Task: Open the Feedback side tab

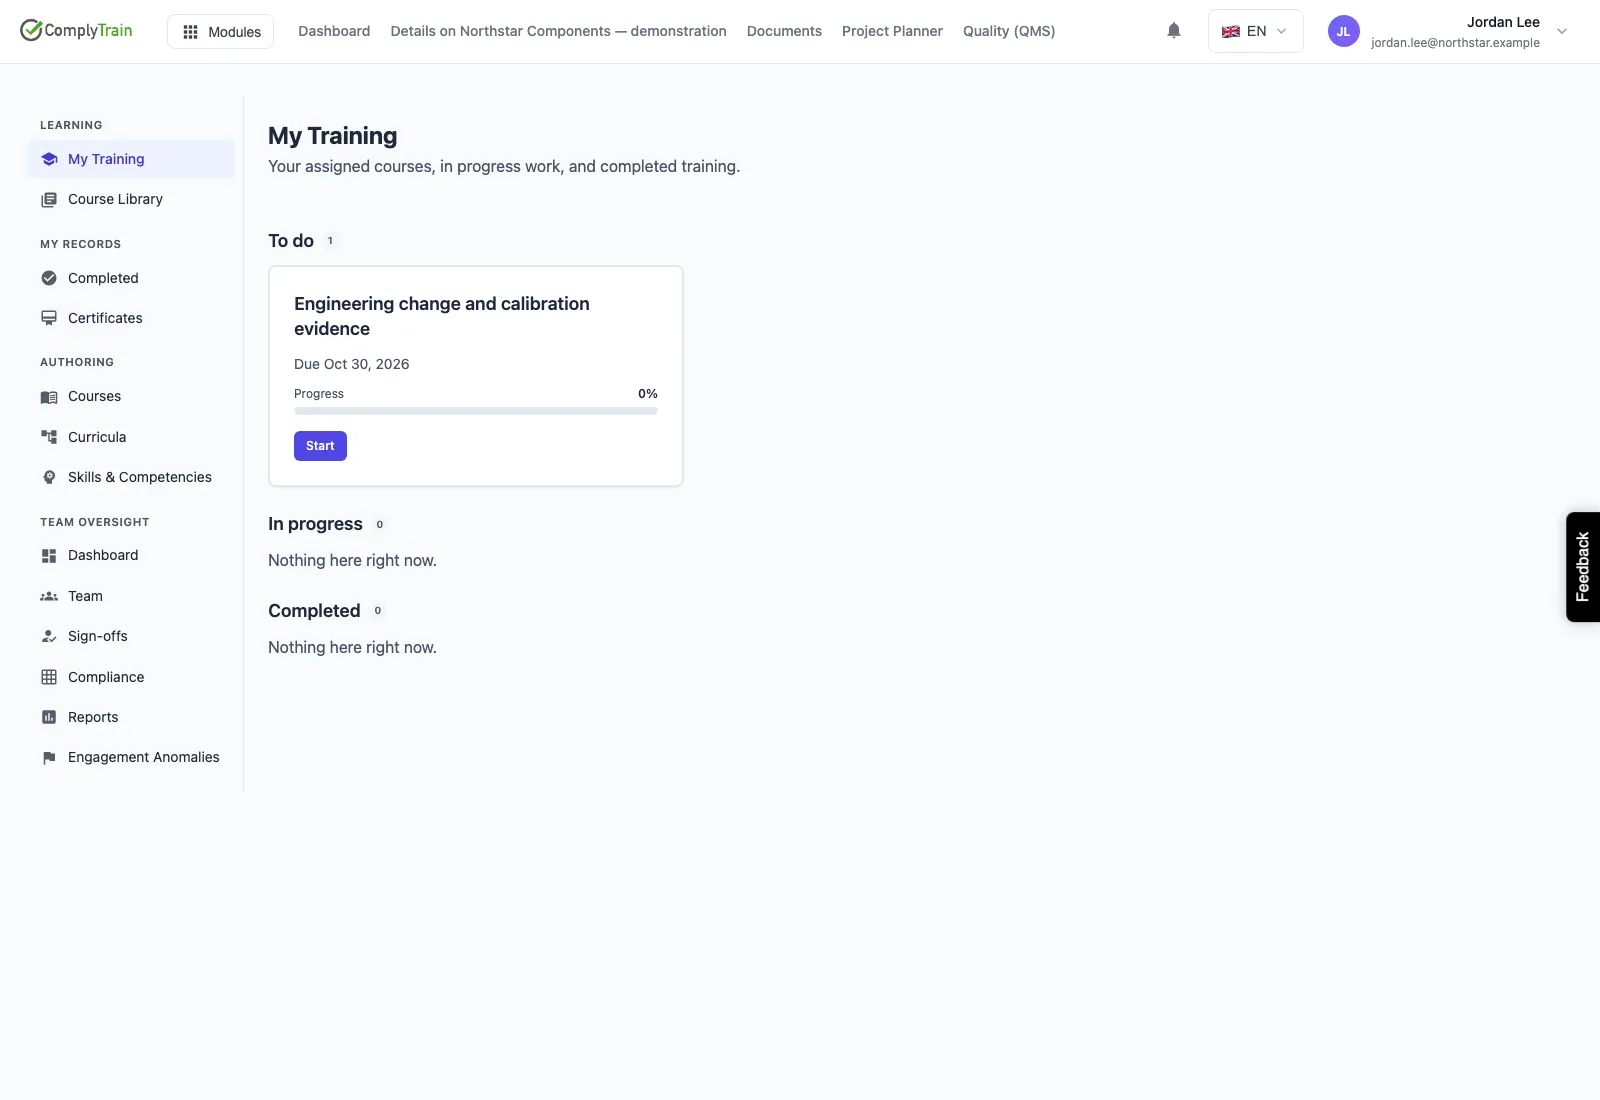Action: coord(1583,567)
